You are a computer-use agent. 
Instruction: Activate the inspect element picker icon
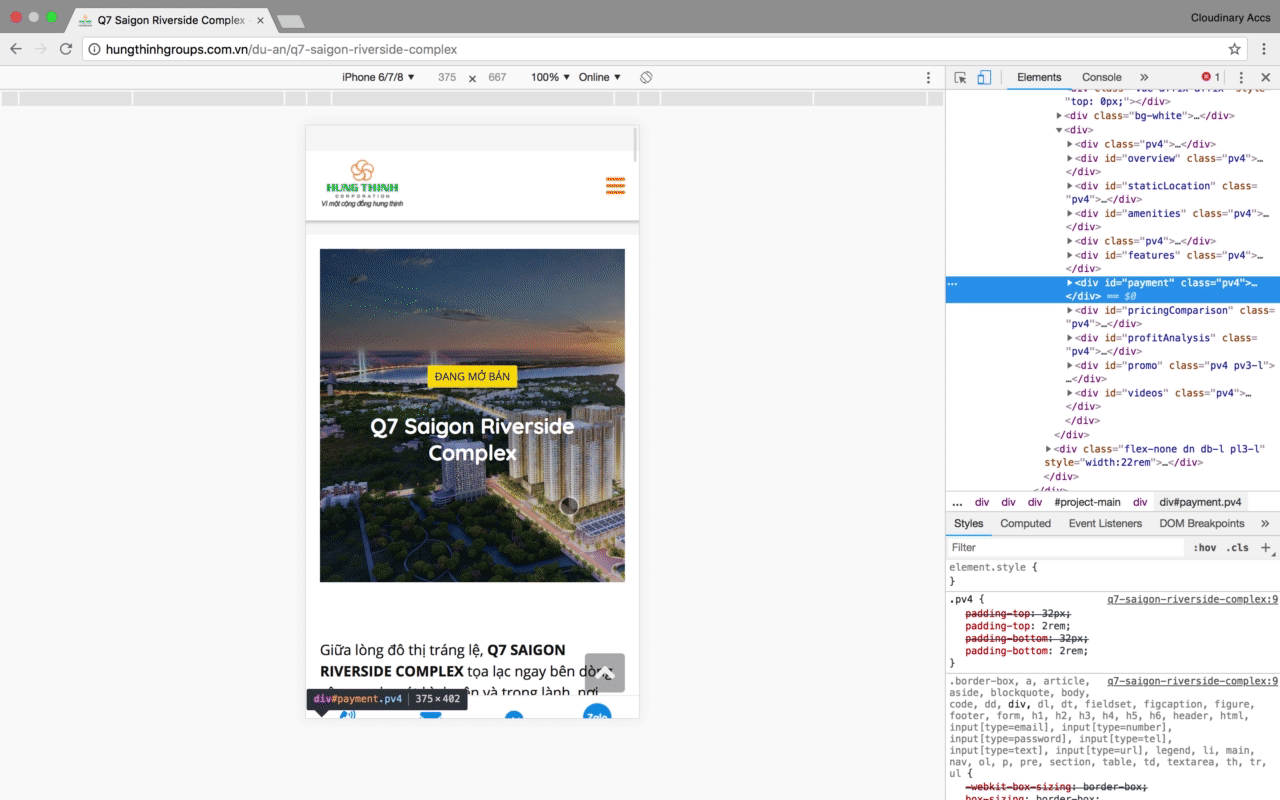click(960, 77)
